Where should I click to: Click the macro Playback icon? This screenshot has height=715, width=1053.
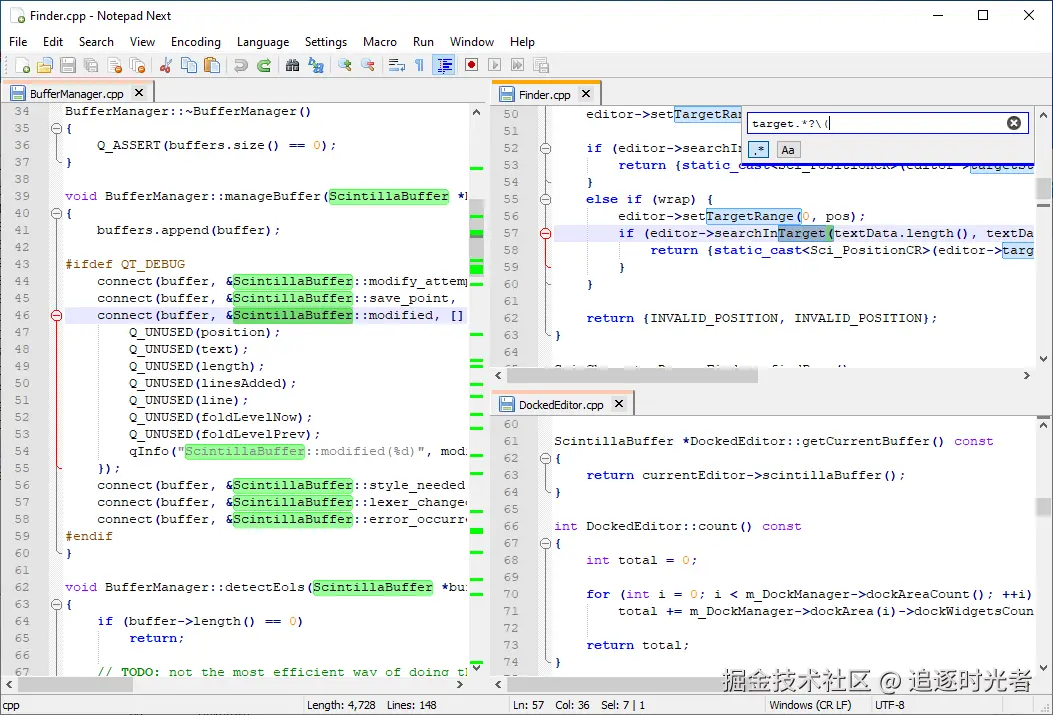[494, 65]
